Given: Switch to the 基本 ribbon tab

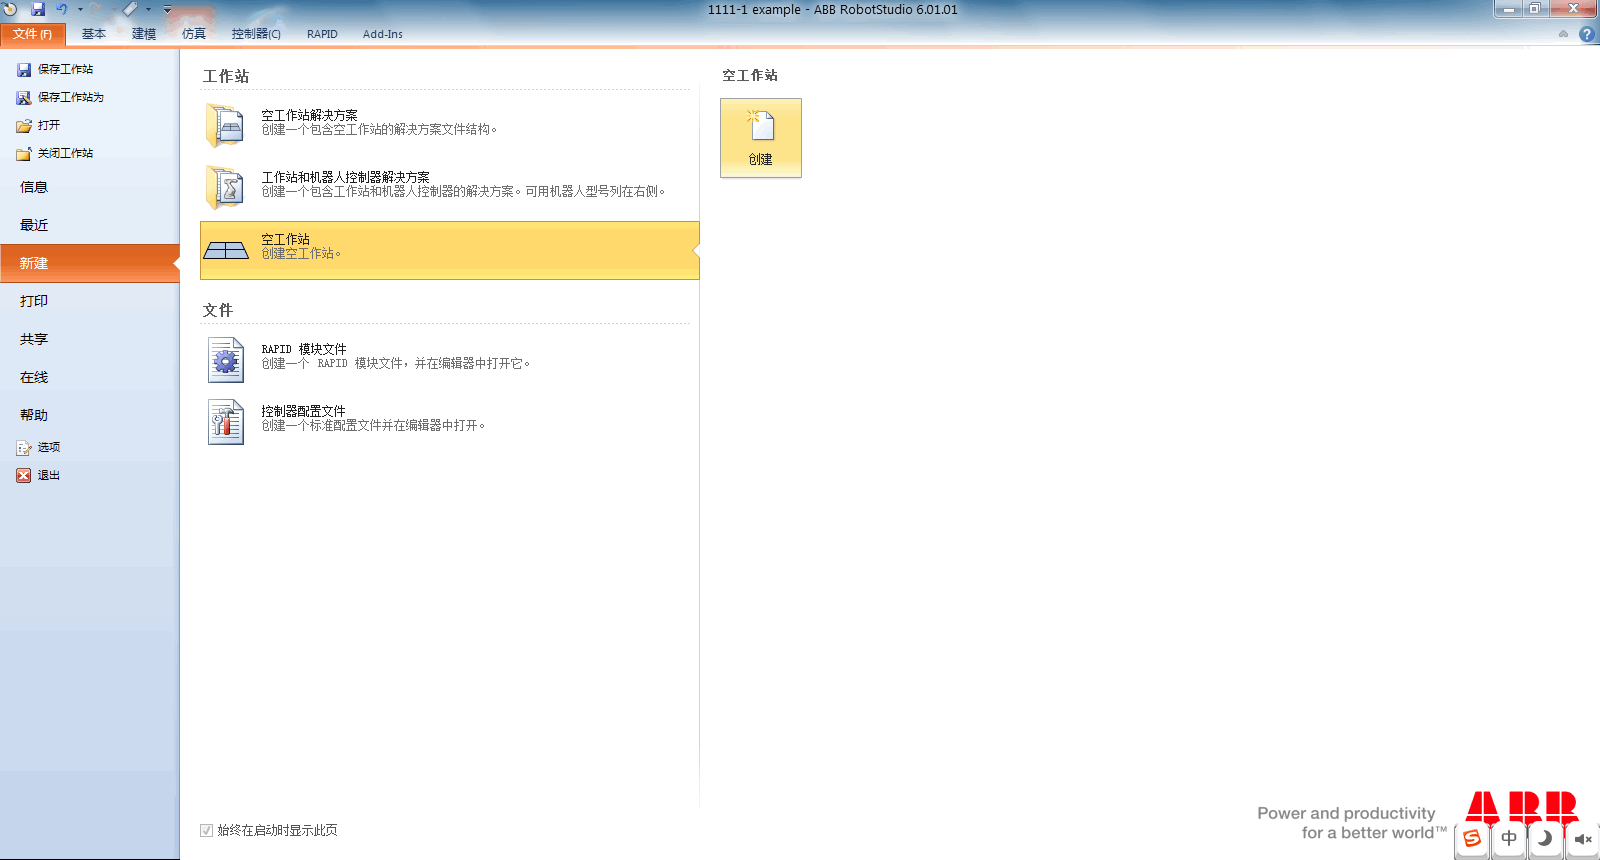Looking at the screenshot, I should point(94,34).
